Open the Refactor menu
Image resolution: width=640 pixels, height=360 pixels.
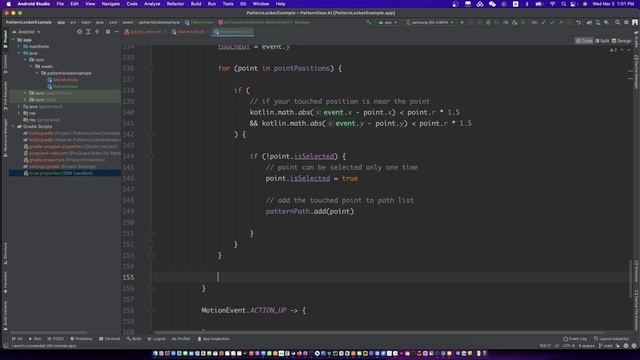click(175, 4)
